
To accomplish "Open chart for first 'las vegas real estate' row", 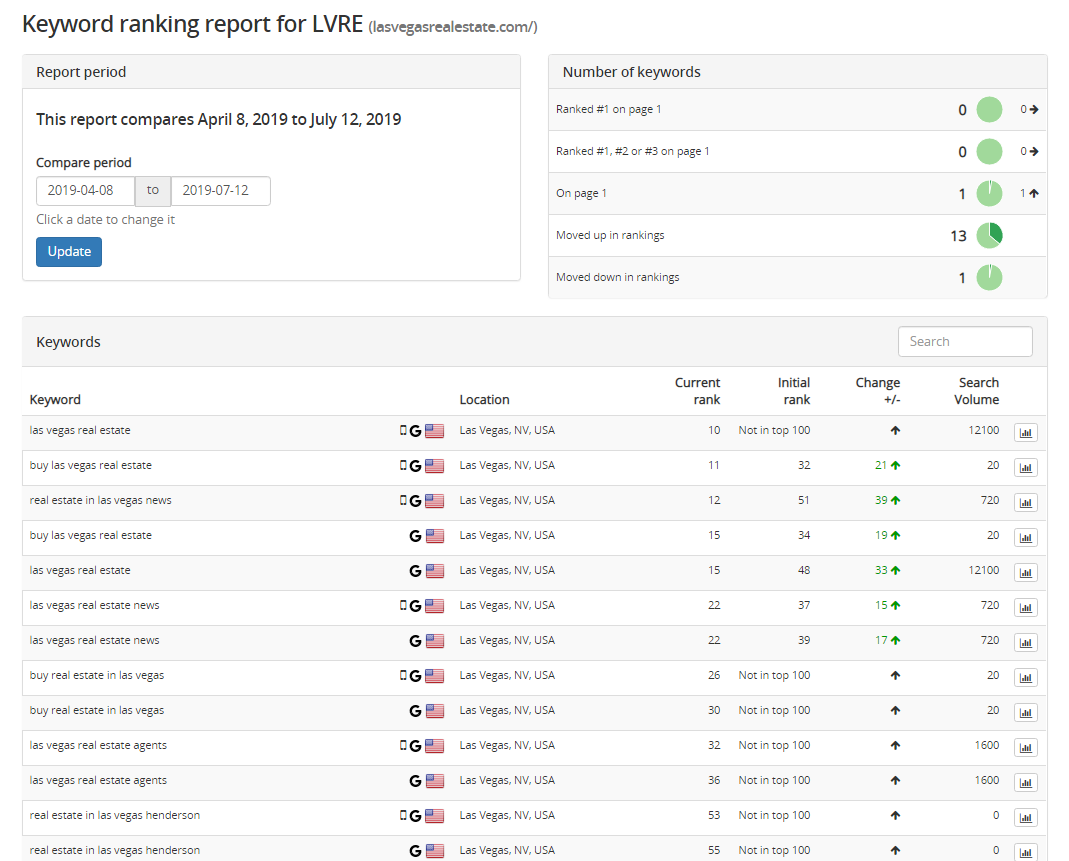I will [1025, 433].
